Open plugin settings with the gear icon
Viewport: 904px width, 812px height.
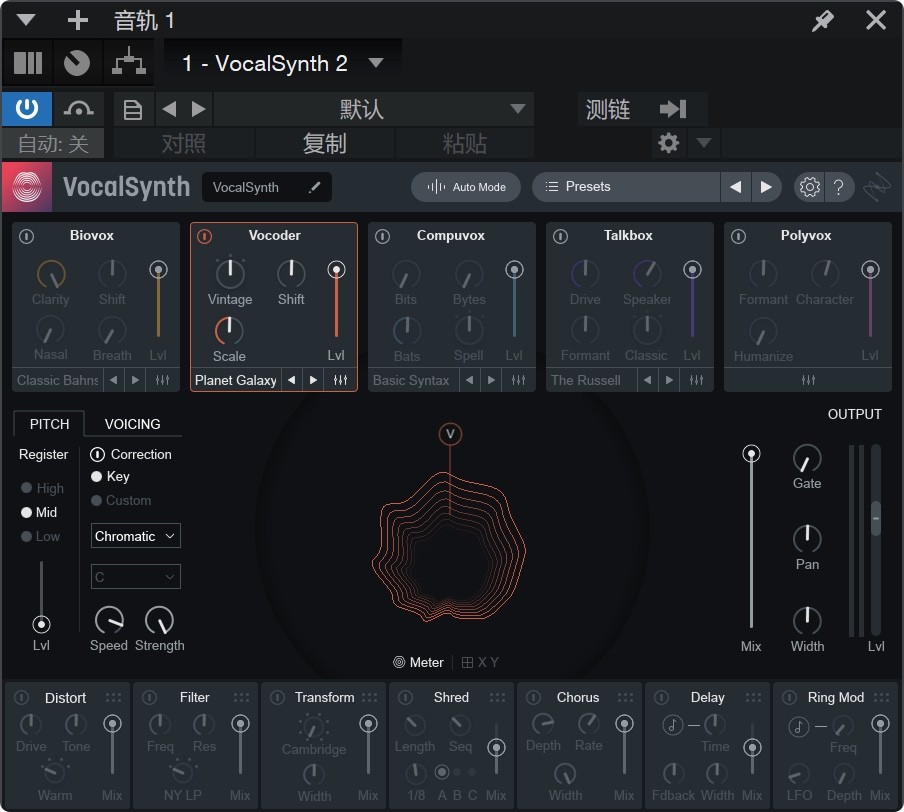tap(809, 187)
